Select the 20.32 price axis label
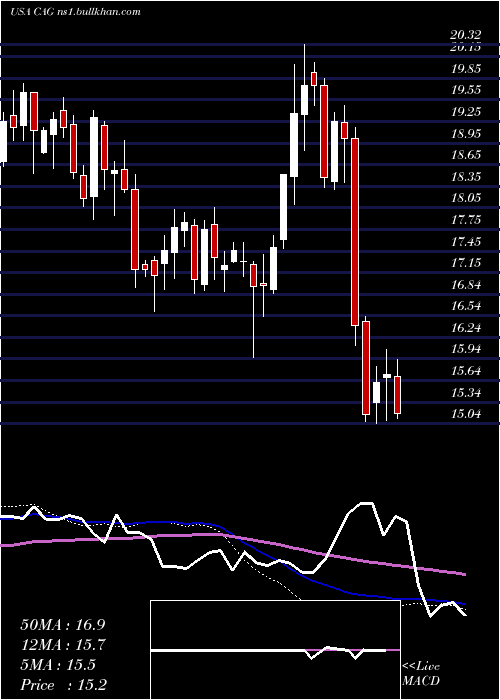Image resolution: width=500 pixels, height=700 pixels. [466, 35]
